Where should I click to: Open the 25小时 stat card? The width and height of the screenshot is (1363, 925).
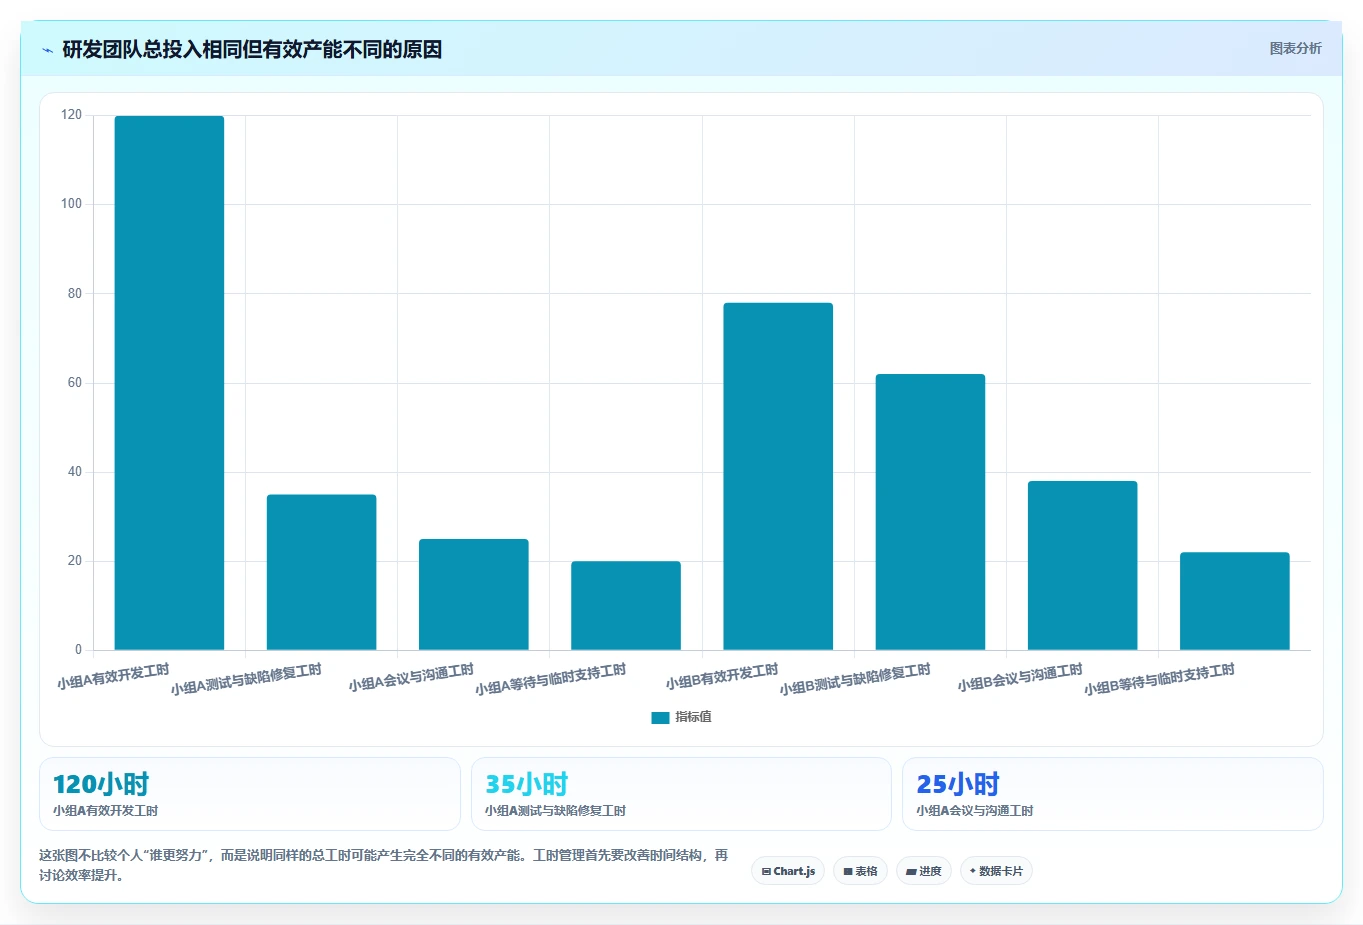(1113, 794)
